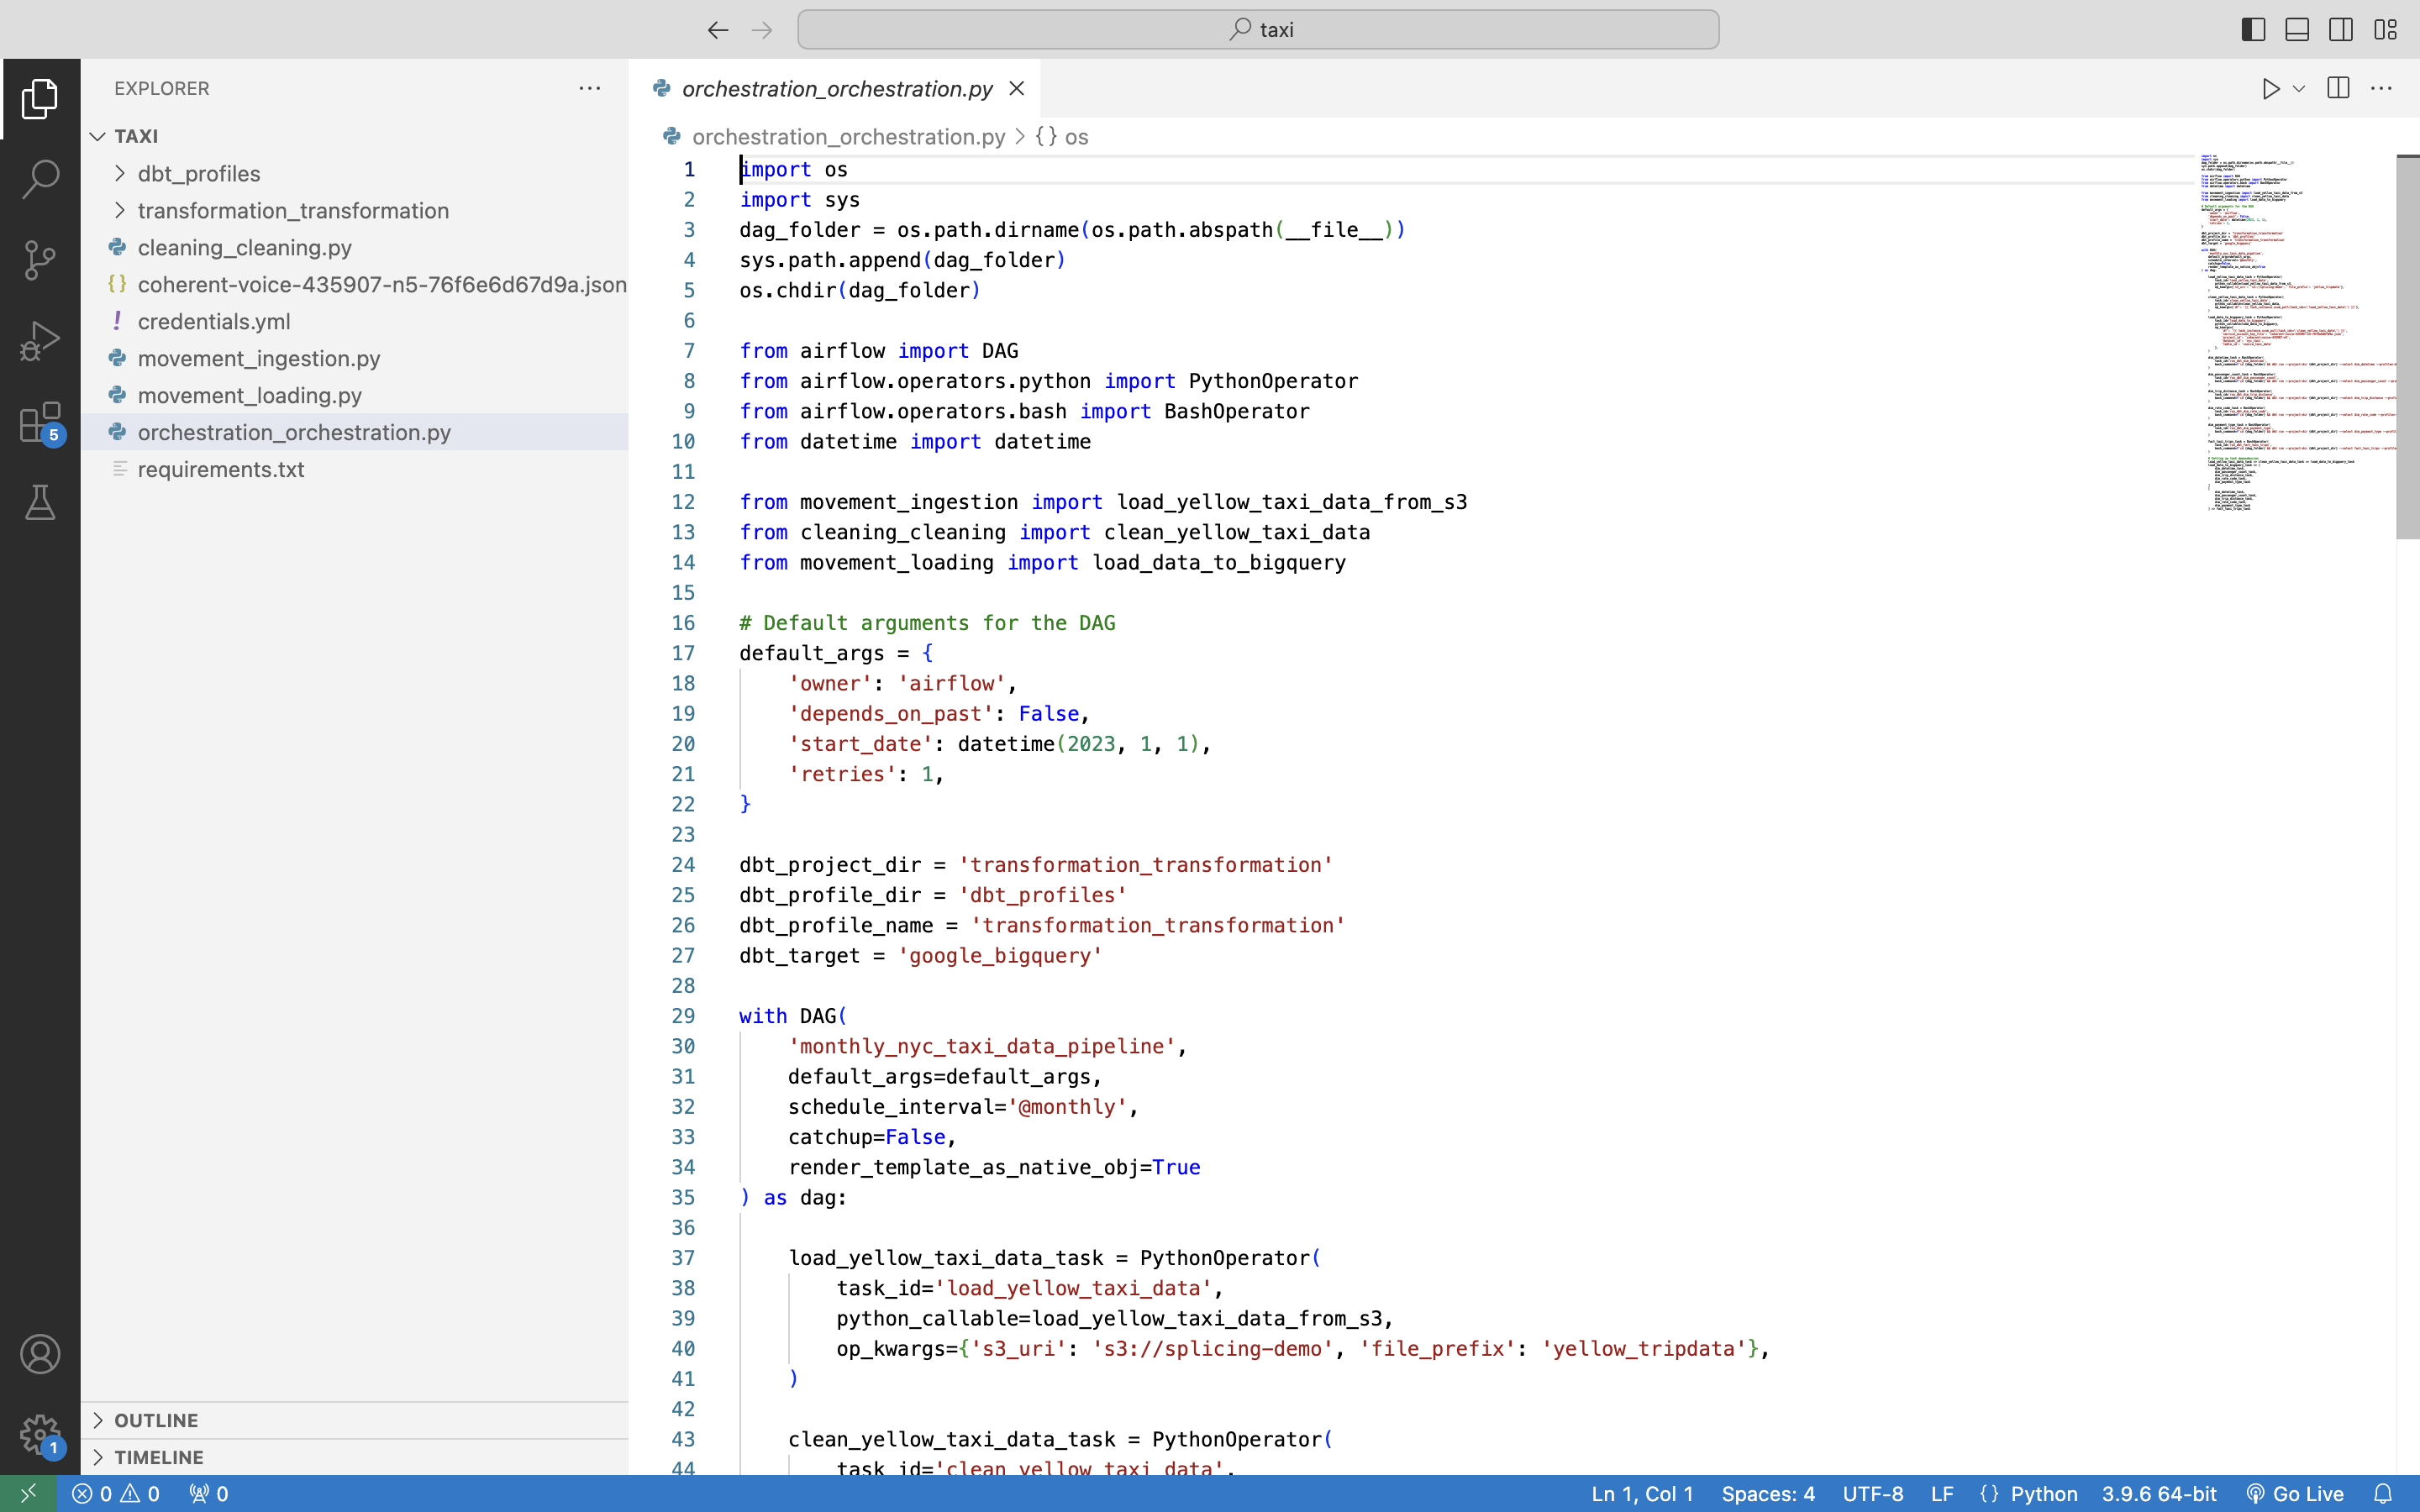Expand the TIMELINE section panel
This screenshot has height=1512, width=2420.
(159, 1457)
